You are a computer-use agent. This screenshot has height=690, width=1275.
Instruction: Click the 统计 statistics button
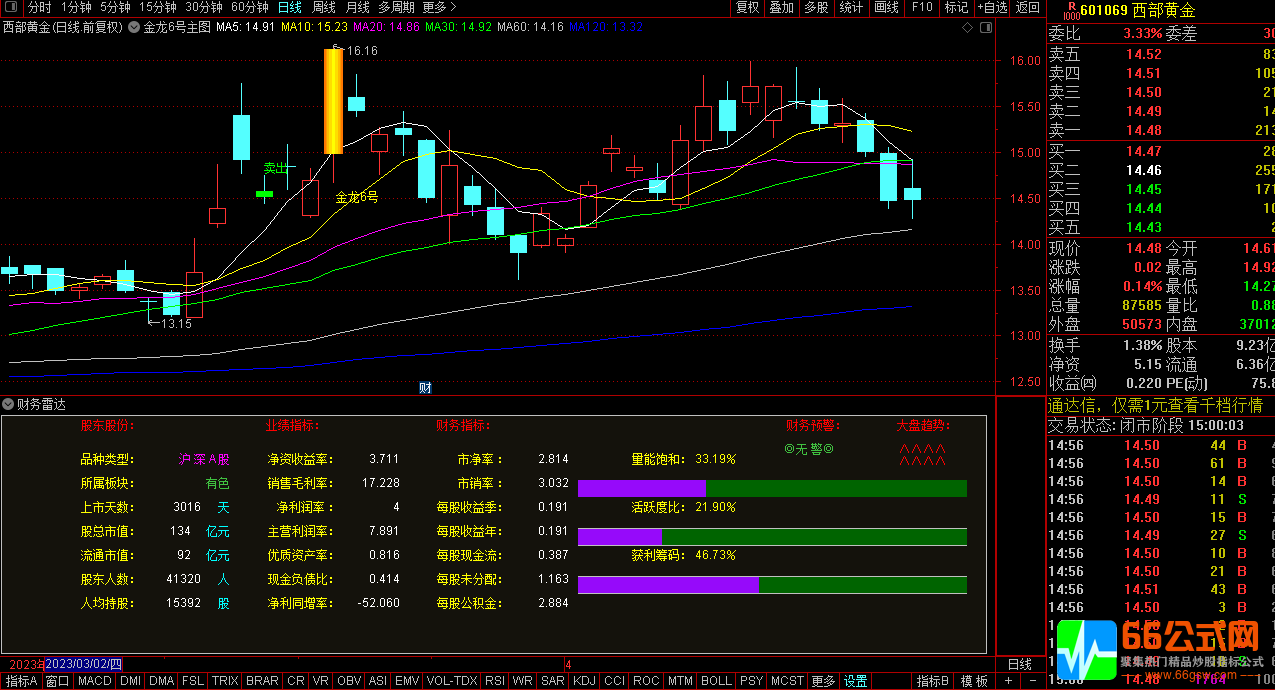tap(851, 8)
